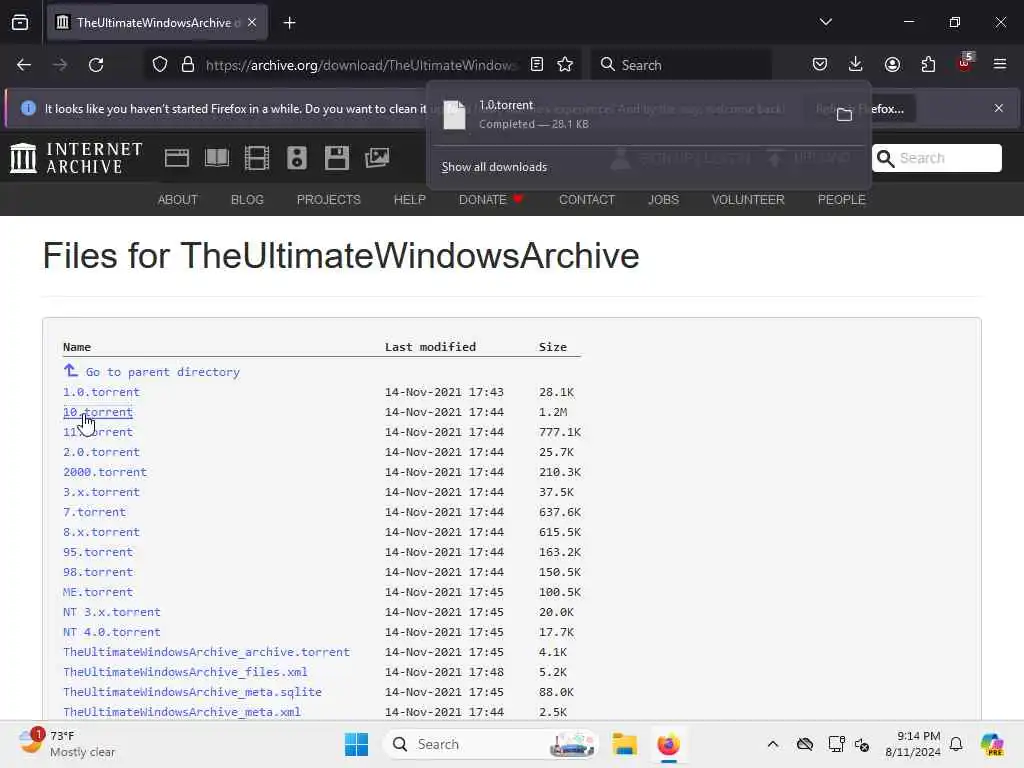Download the 7.torrent file link
Screen dimensions: 1024x768
(x=94, y=512)
